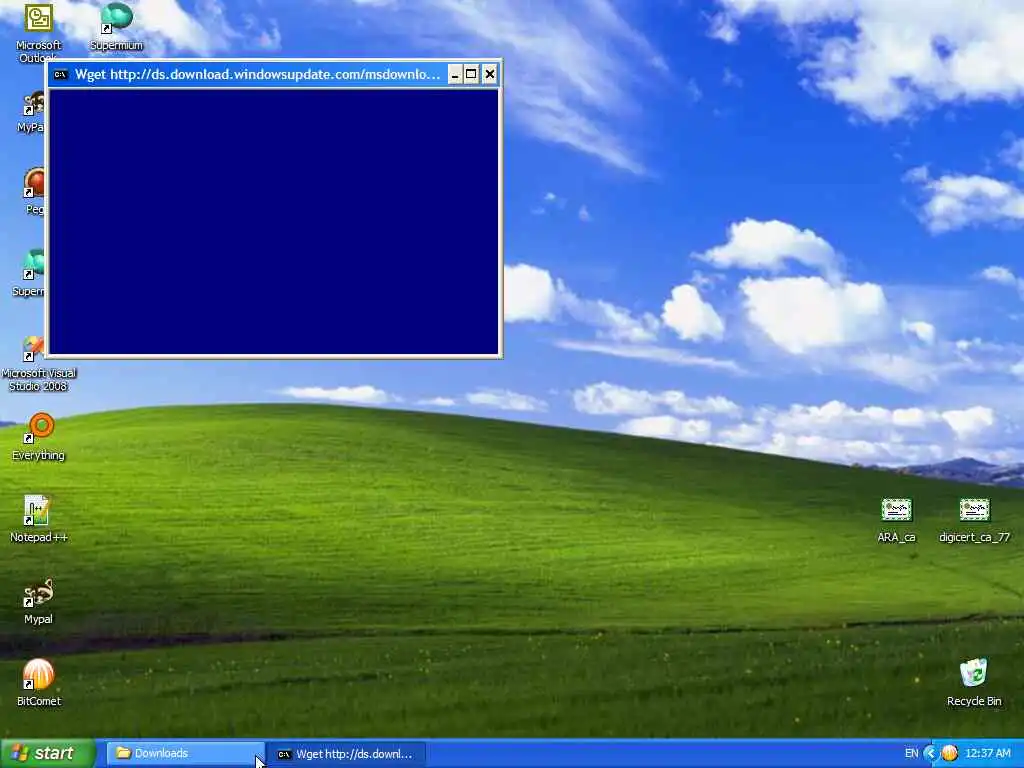Switch to the Wget taskbar button

(x=347, y=754)
